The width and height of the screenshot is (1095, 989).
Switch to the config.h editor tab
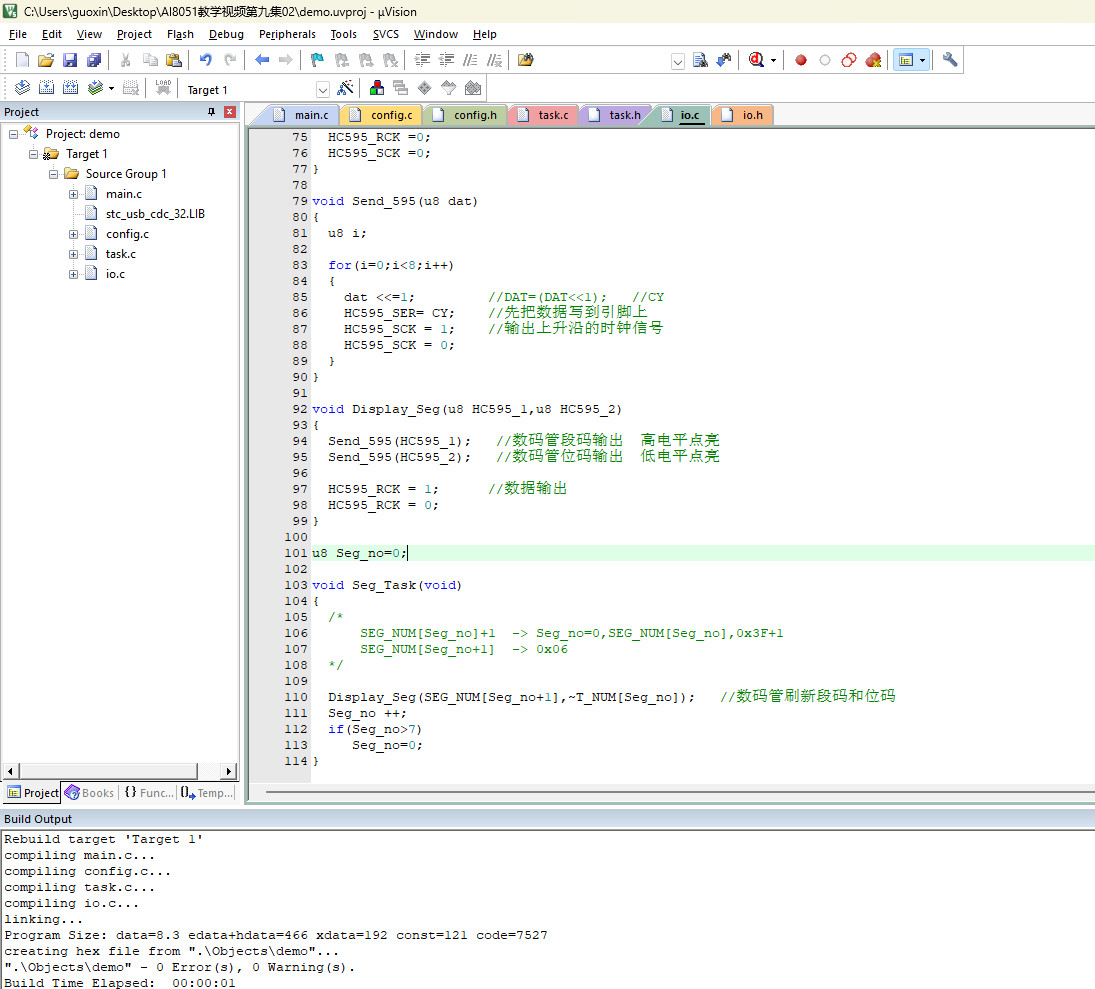tap(466, 115)
